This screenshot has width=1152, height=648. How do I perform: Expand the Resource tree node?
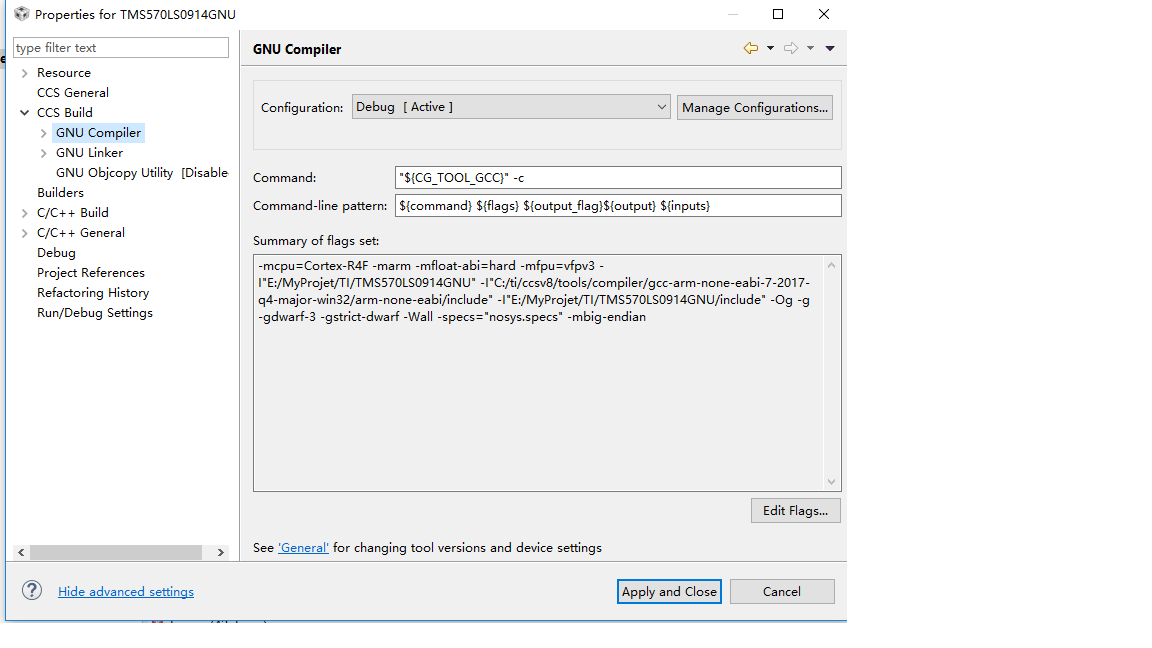click(25, 73)
